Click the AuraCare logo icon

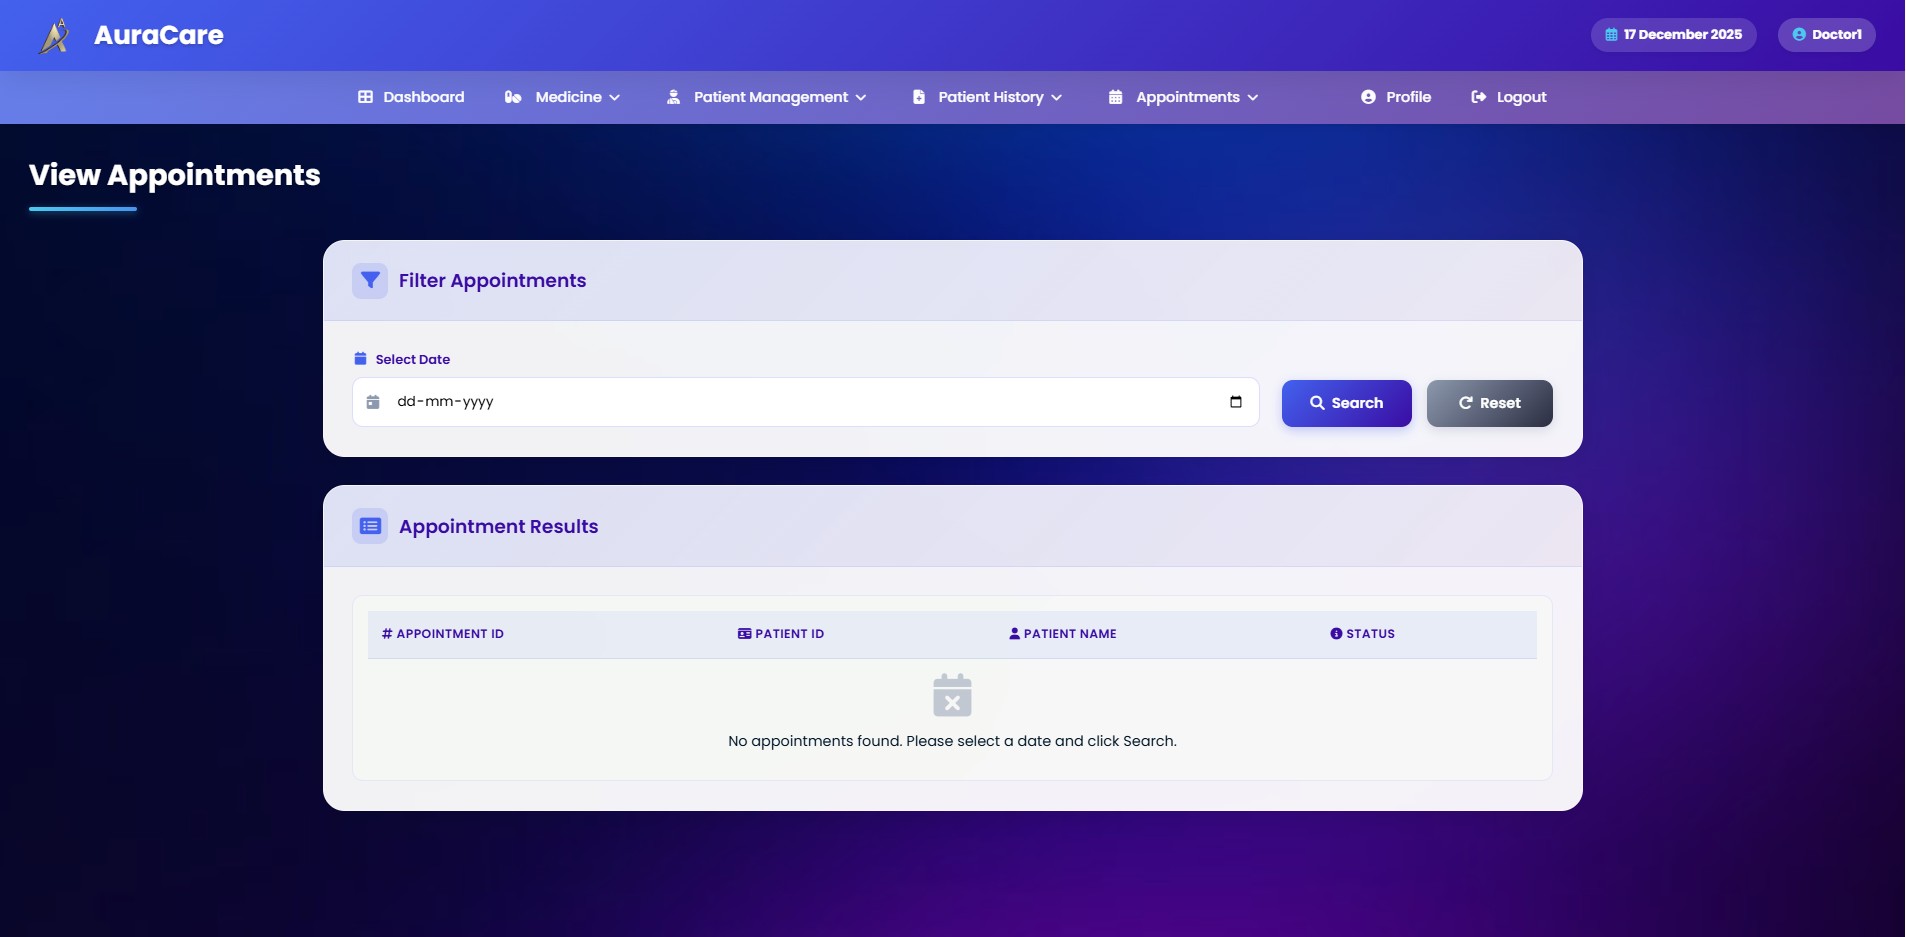pos(55,36)
